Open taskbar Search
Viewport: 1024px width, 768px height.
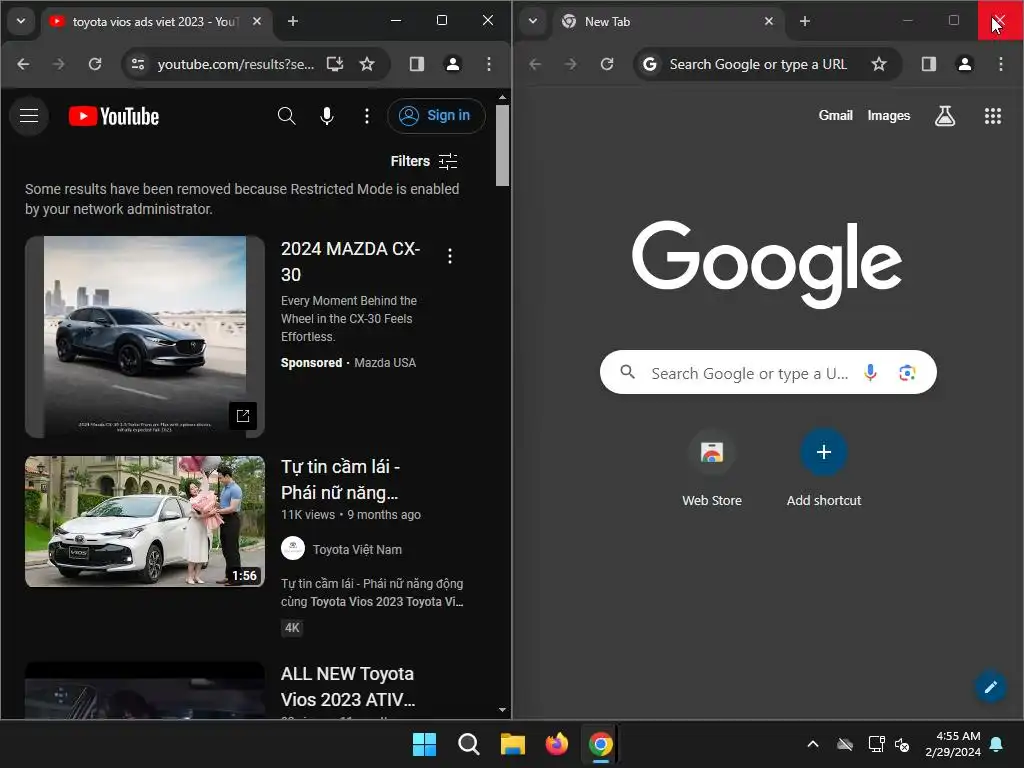[469, 744]
